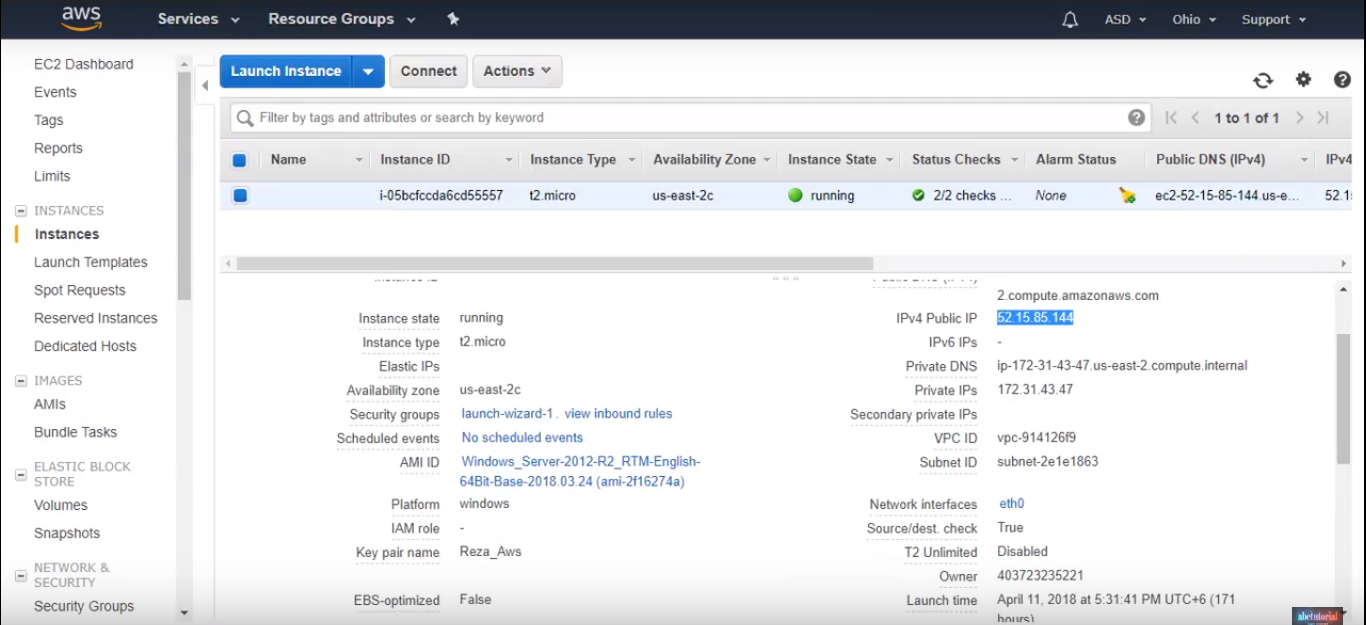Image resolution: width=1366 pixels, height=625 pixels.
Task: Open Security Groups in sidebar
Action: coord(84,606)
